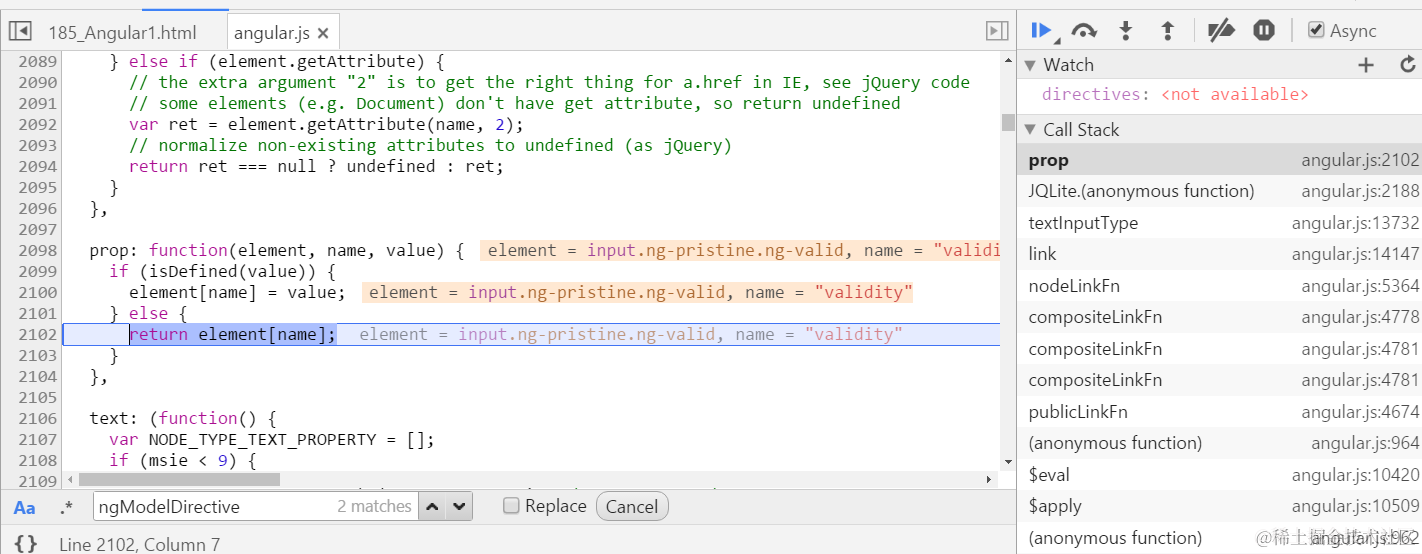Select the $apply stack frame
The width and height of the screenshot is (1422, 554).
point(1219,506)
